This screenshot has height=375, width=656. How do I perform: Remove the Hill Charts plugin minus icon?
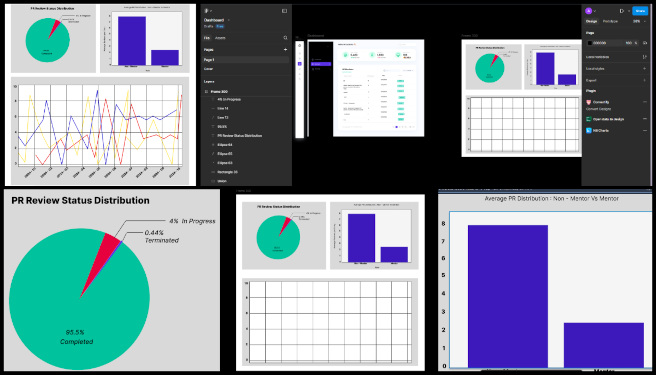click(x=644, y=131)
